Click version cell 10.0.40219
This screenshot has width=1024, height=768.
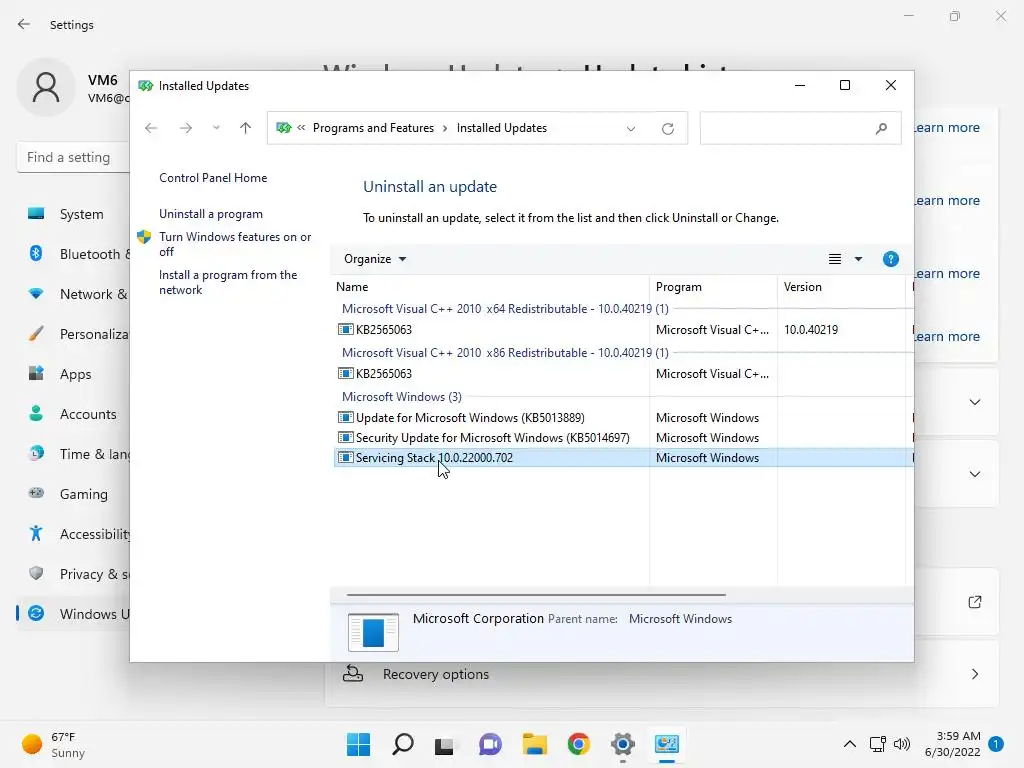coord(810,330)
